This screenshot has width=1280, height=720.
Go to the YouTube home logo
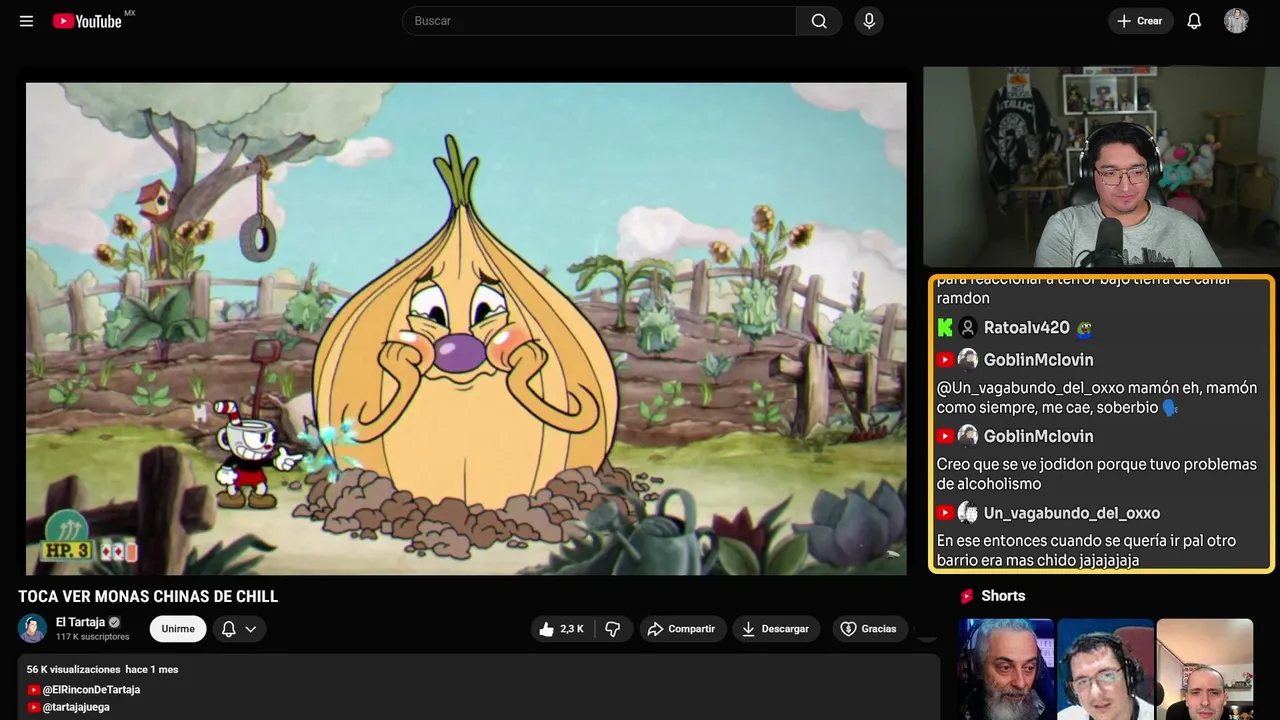tap(88, 21)
